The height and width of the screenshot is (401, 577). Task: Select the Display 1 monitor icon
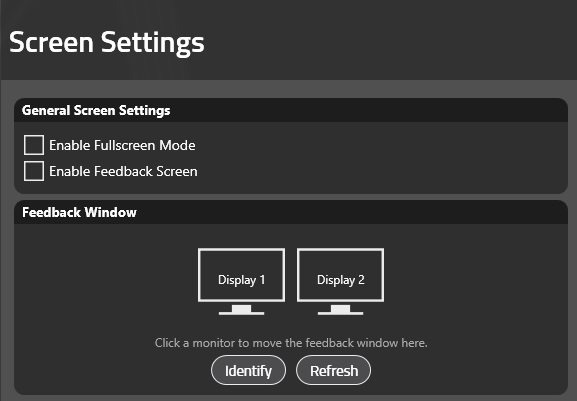241,281
